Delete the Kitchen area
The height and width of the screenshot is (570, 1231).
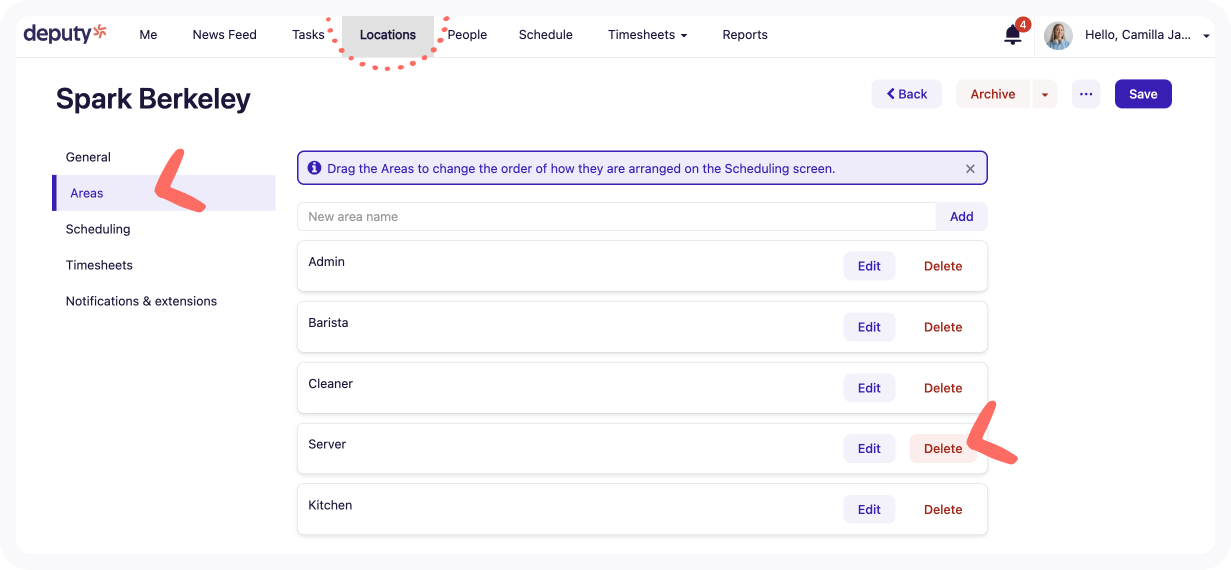tap(943, 510)
